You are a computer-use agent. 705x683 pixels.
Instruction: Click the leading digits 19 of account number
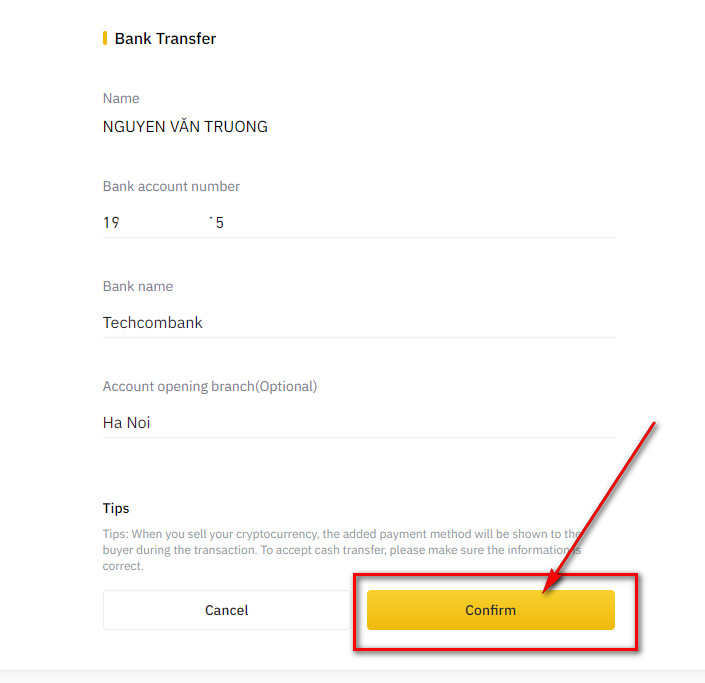point(111,222)
